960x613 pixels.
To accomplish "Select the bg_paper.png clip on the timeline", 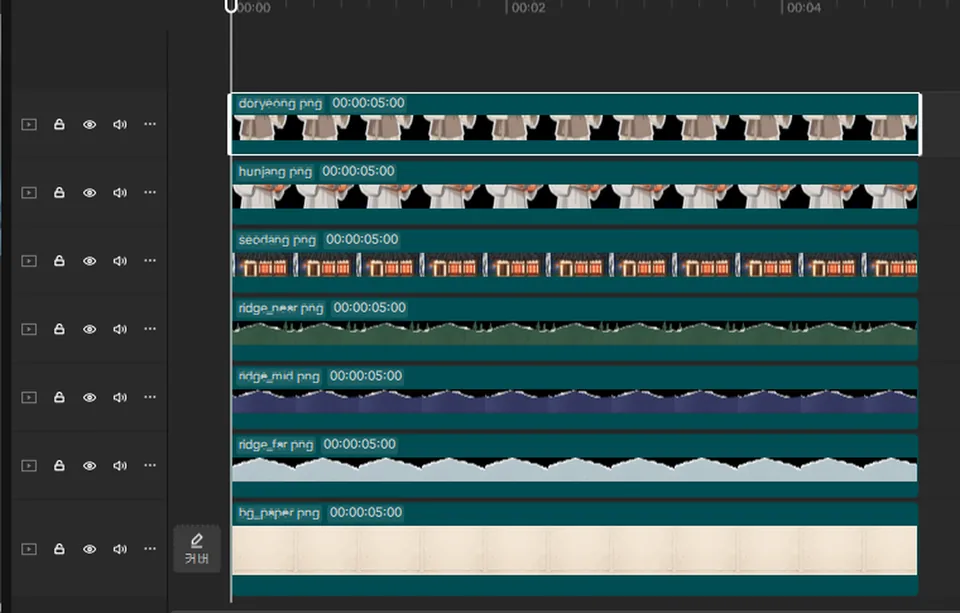I will 574,549.
